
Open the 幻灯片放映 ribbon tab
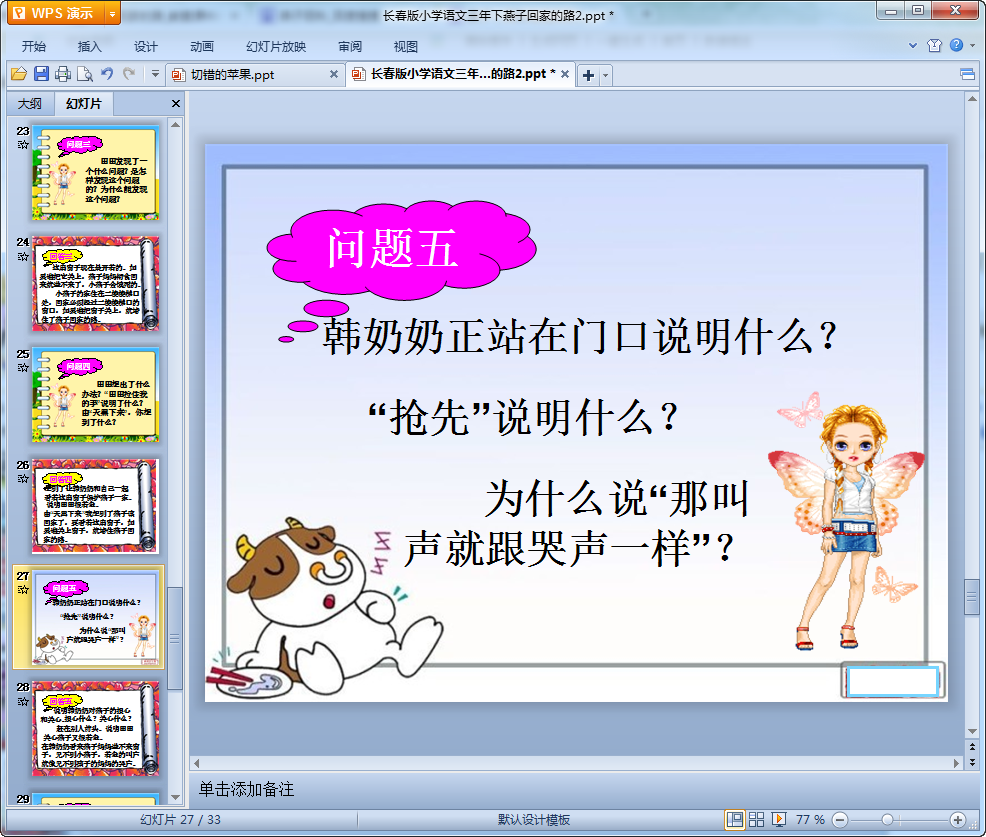[x=276, y=47]
